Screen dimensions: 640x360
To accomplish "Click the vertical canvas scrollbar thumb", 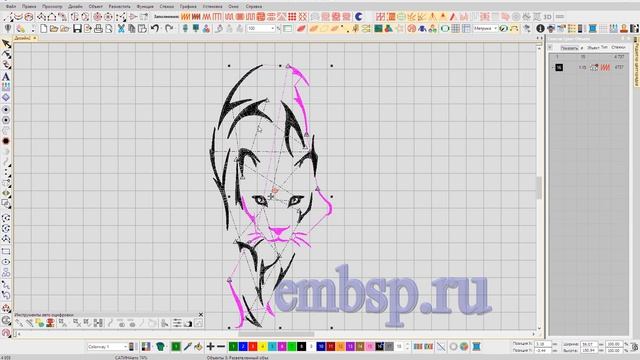I will tap(539, 188).
